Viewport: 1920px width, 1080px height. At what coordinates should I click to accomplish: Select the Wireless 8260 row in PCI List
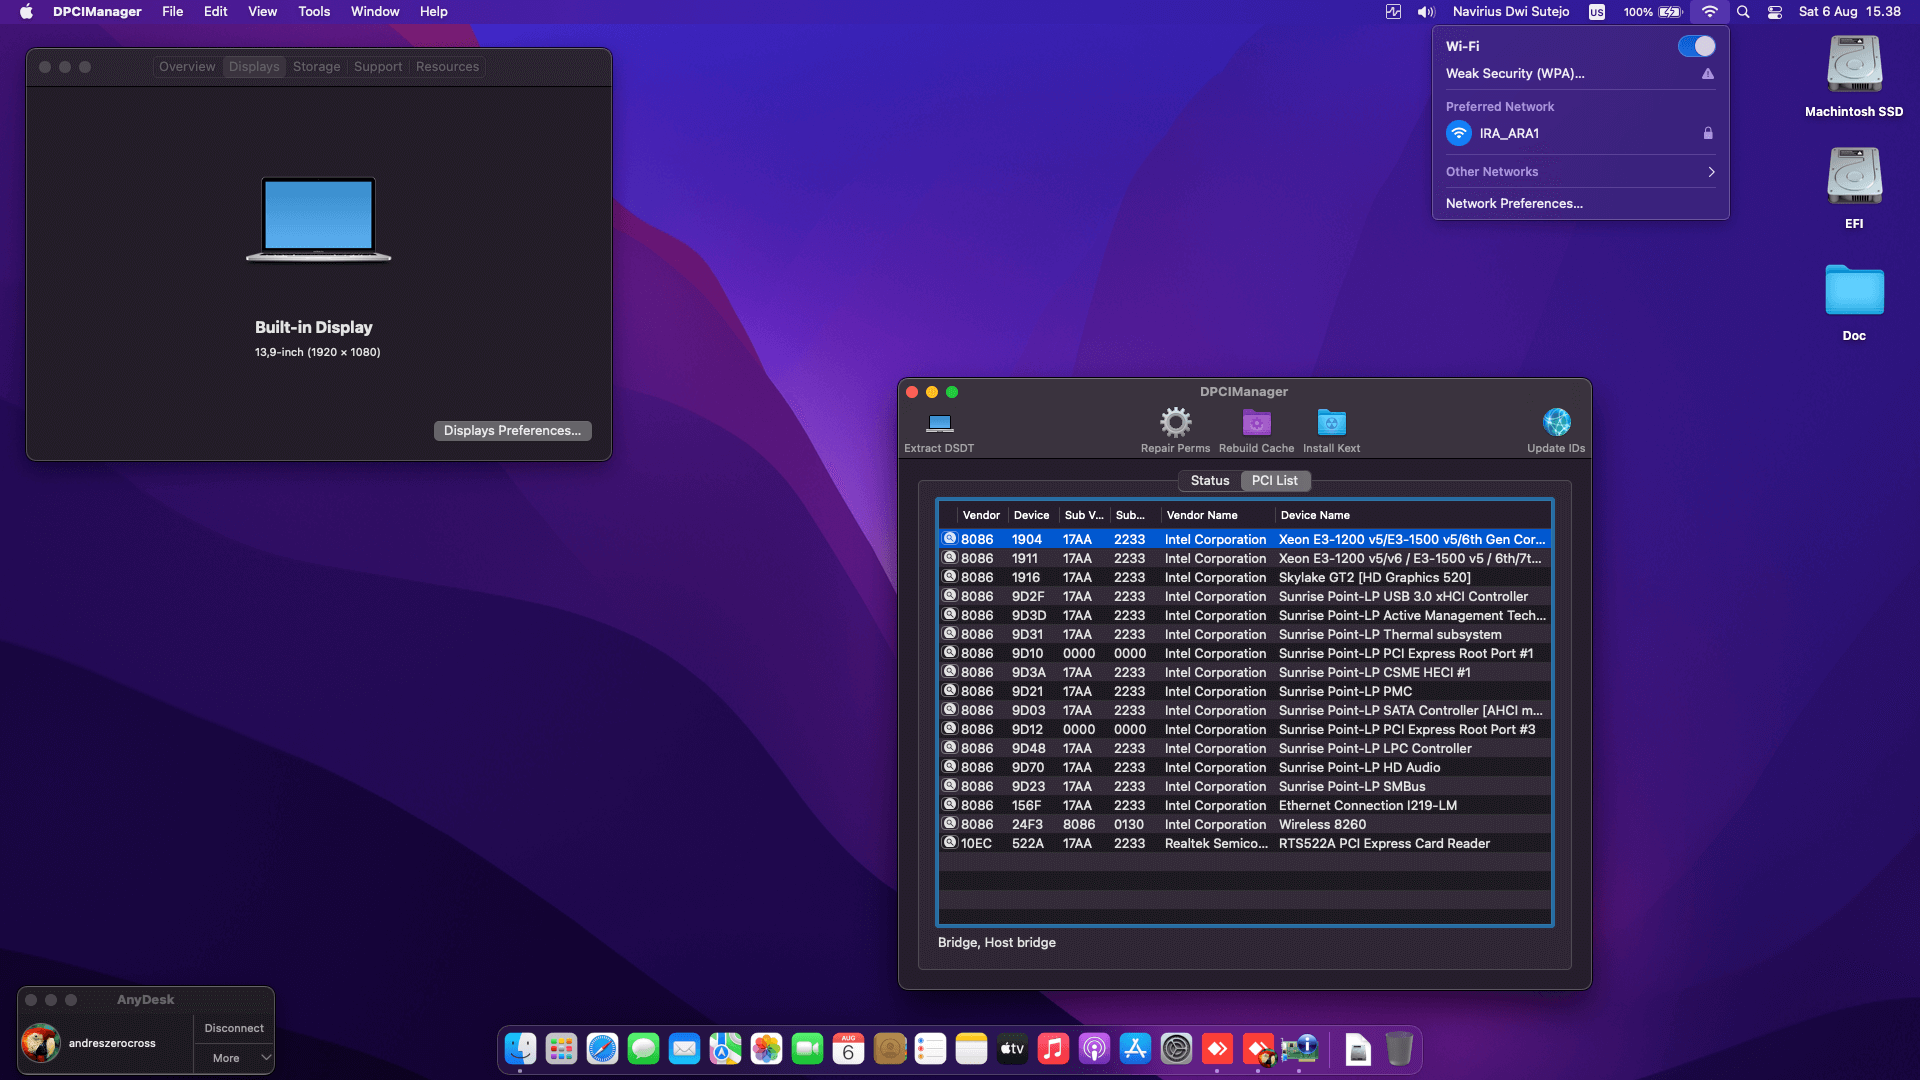coord(1244,824)
